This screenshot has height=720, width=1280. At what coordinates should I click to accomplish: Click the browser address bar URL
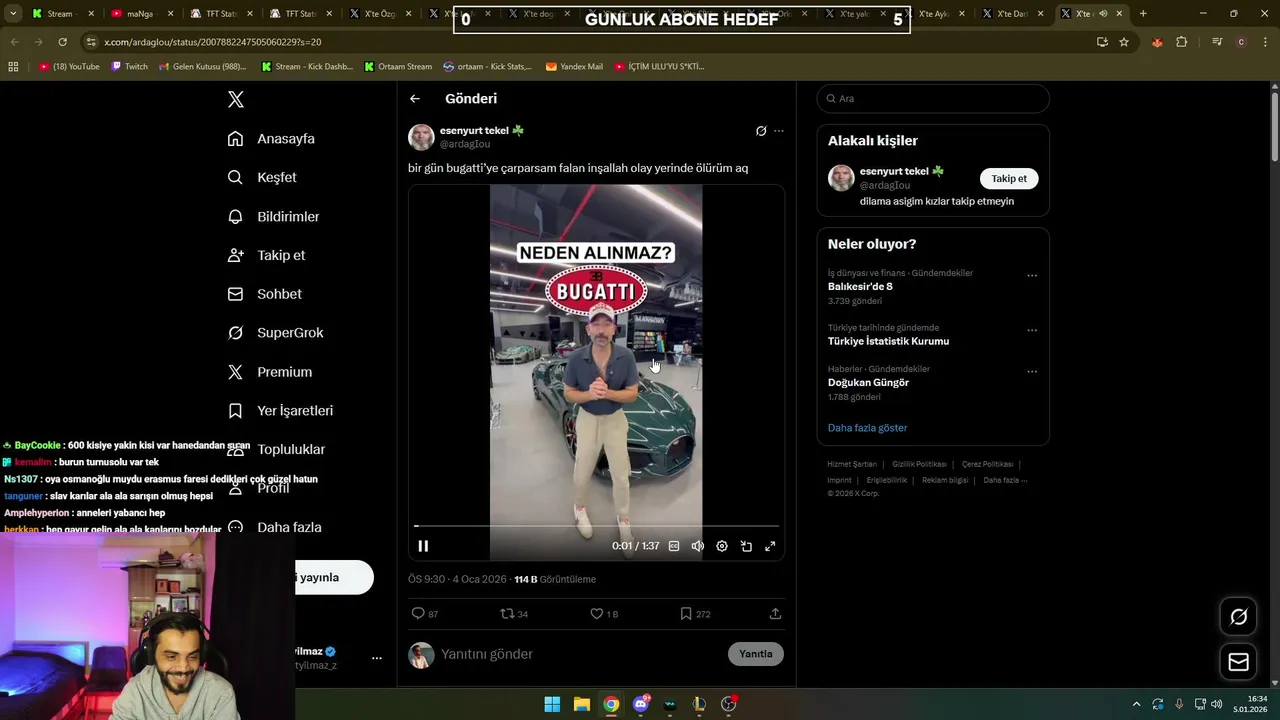pyautogui.click(x=212, y=42)
